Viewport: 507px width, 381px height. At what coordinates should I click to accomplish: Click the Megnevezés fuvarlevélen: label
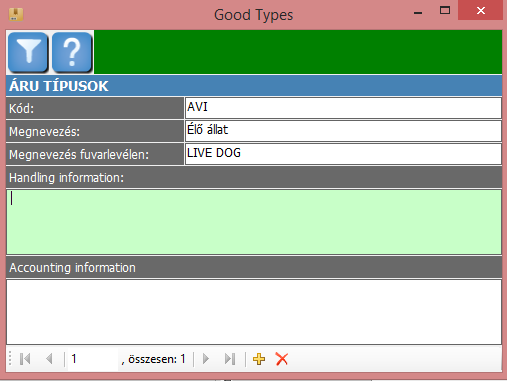coord(95,154)
